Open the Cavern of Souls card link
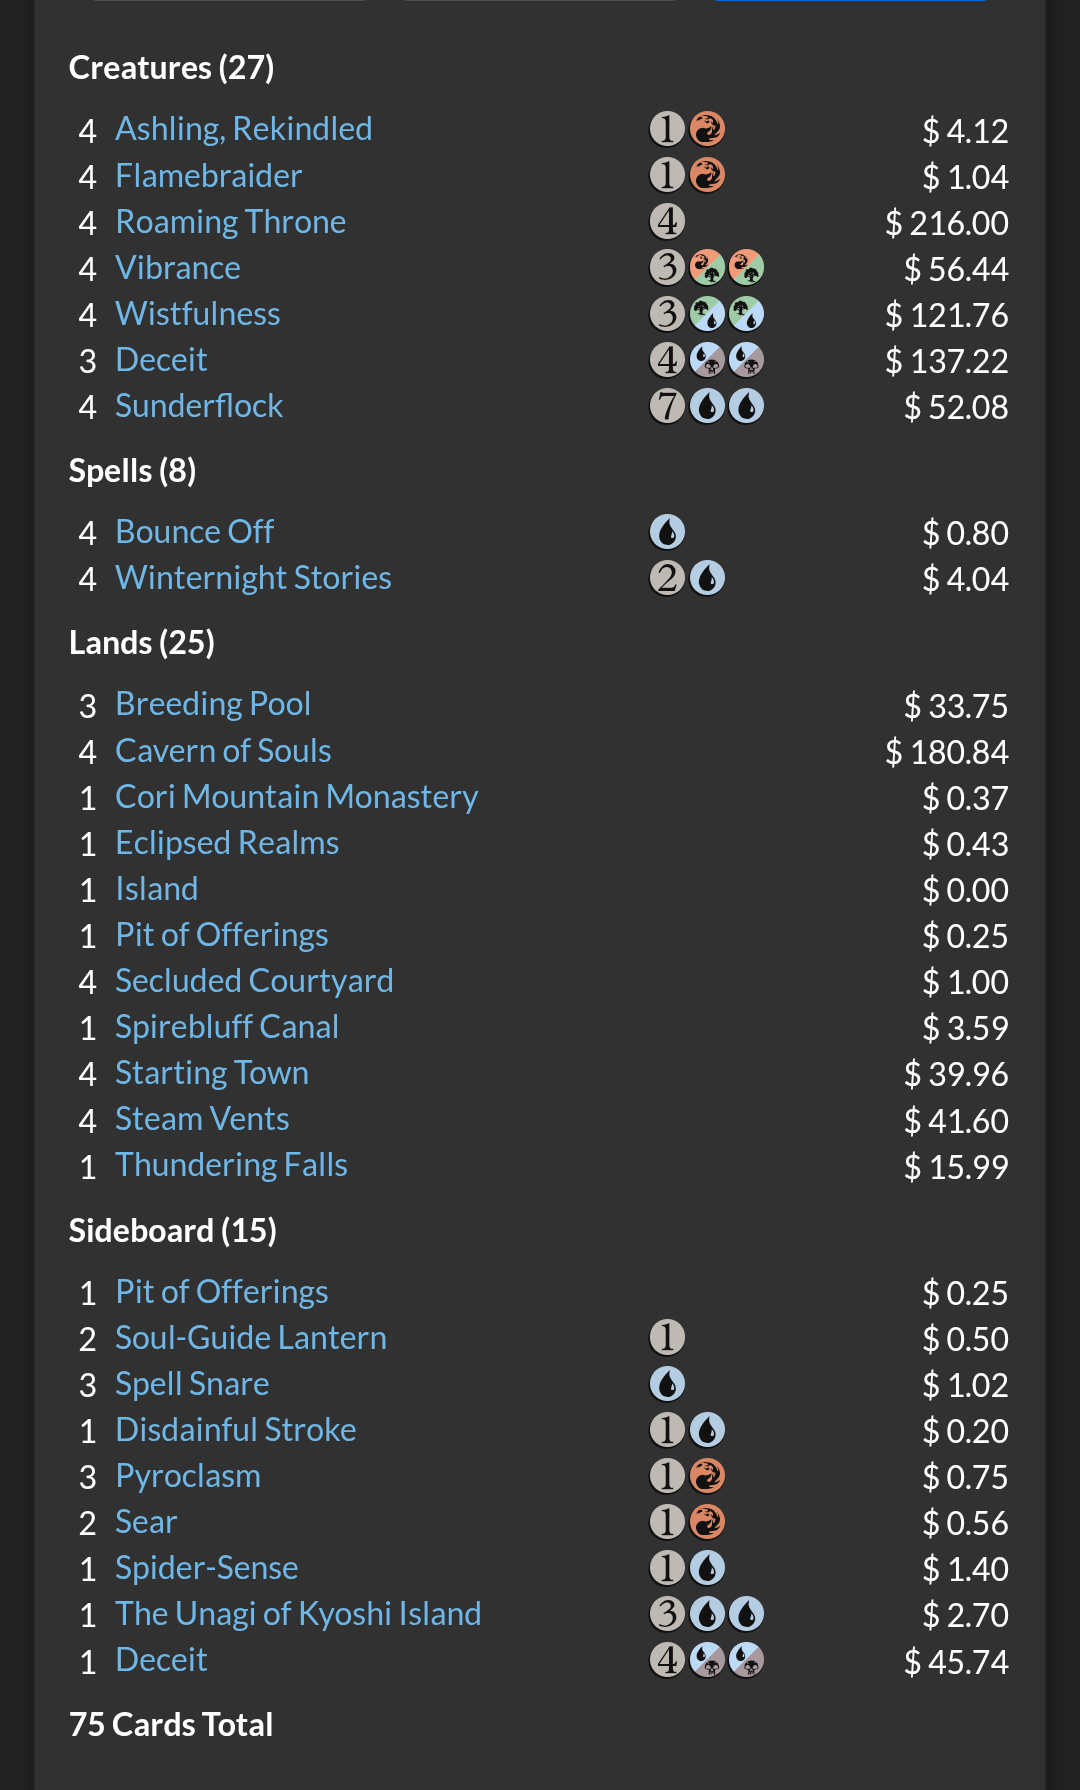 (223, 751)
